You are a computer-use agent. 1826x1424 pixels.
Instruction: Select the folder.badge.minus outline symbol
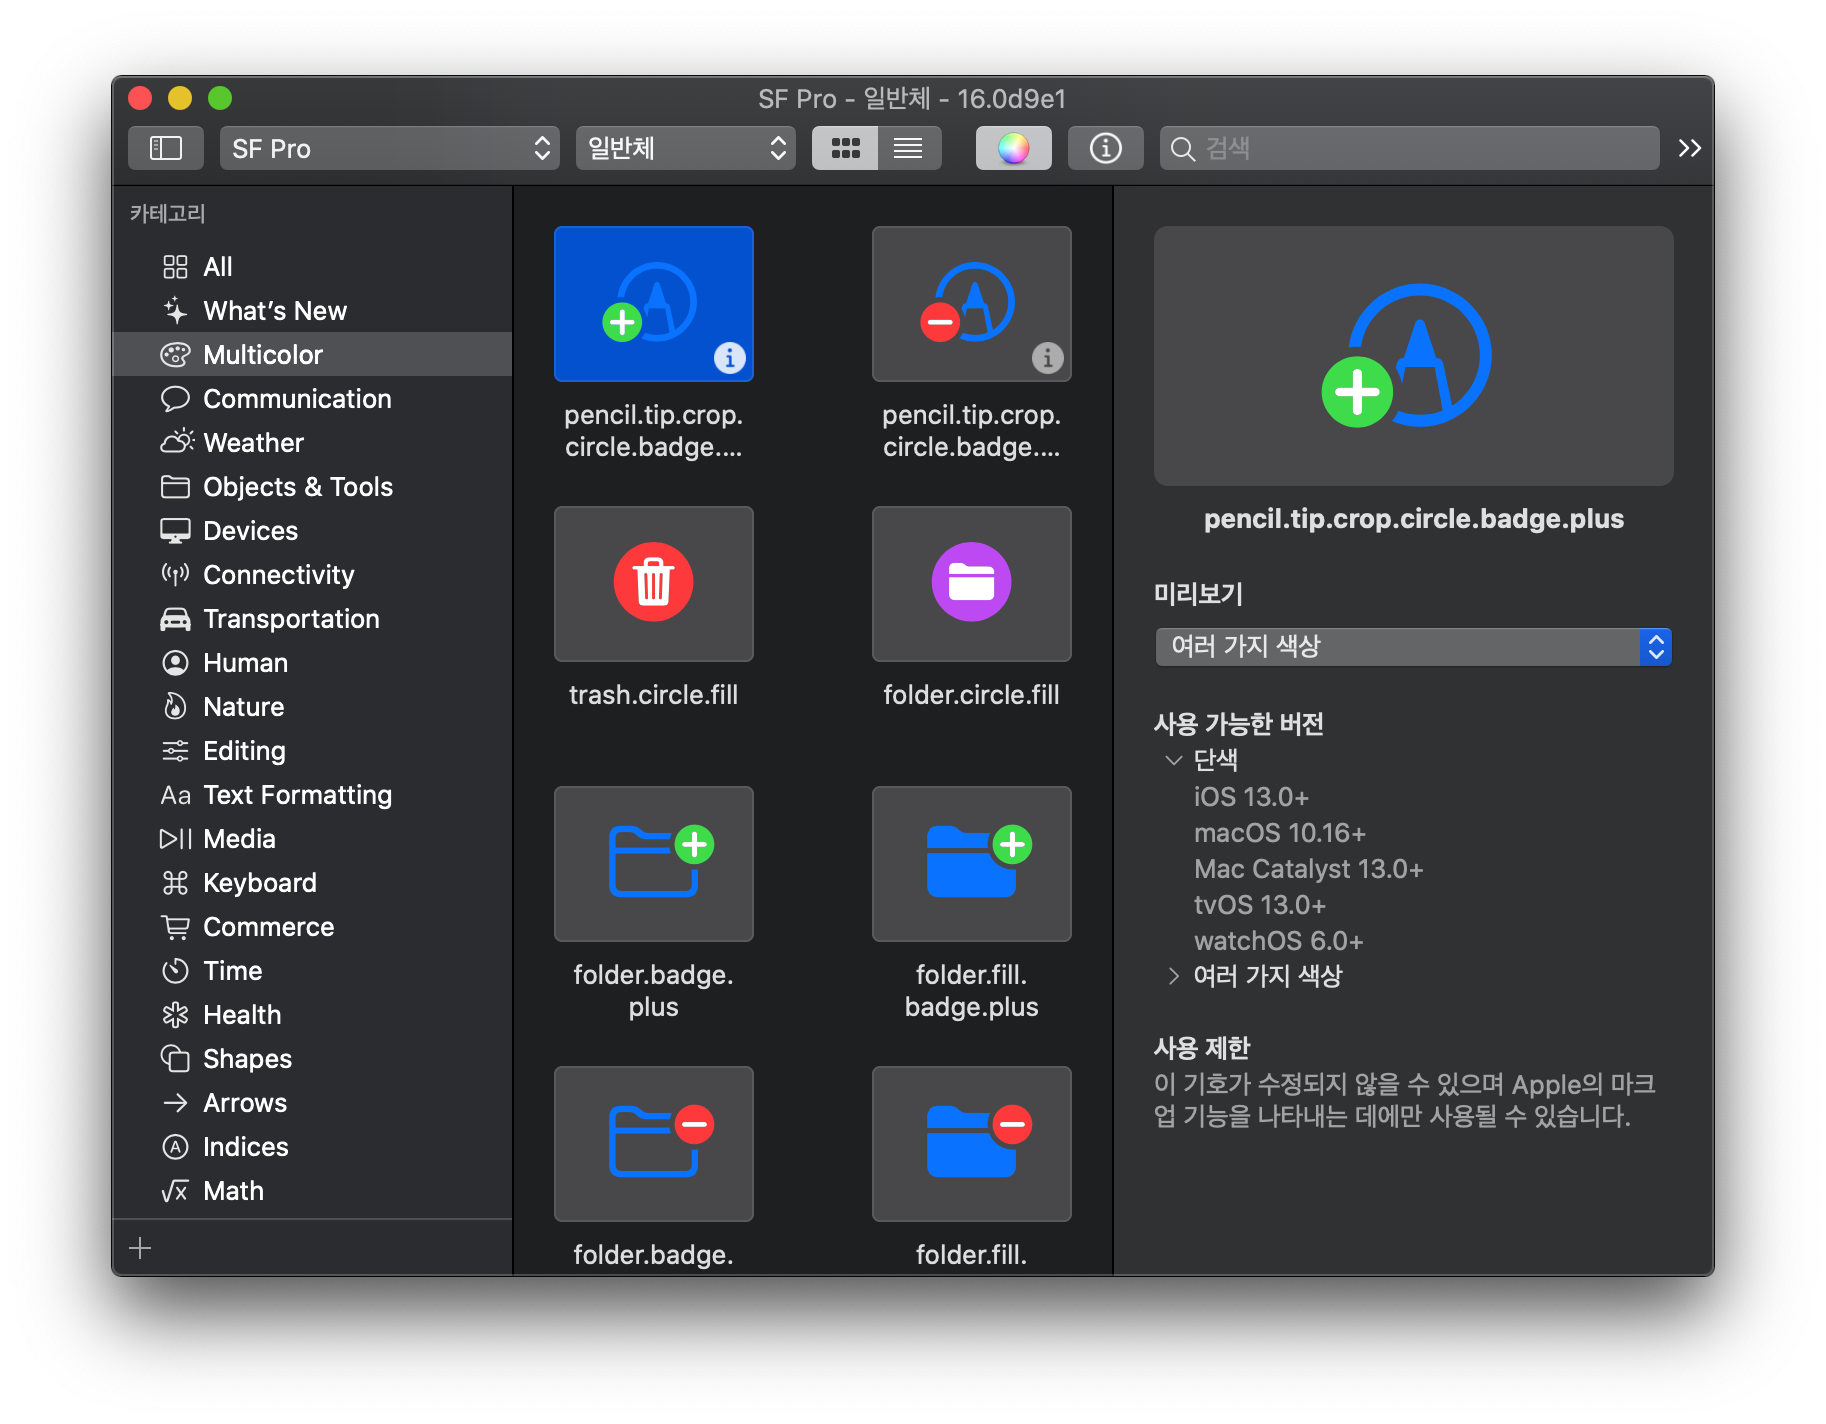click(654, 1144)
